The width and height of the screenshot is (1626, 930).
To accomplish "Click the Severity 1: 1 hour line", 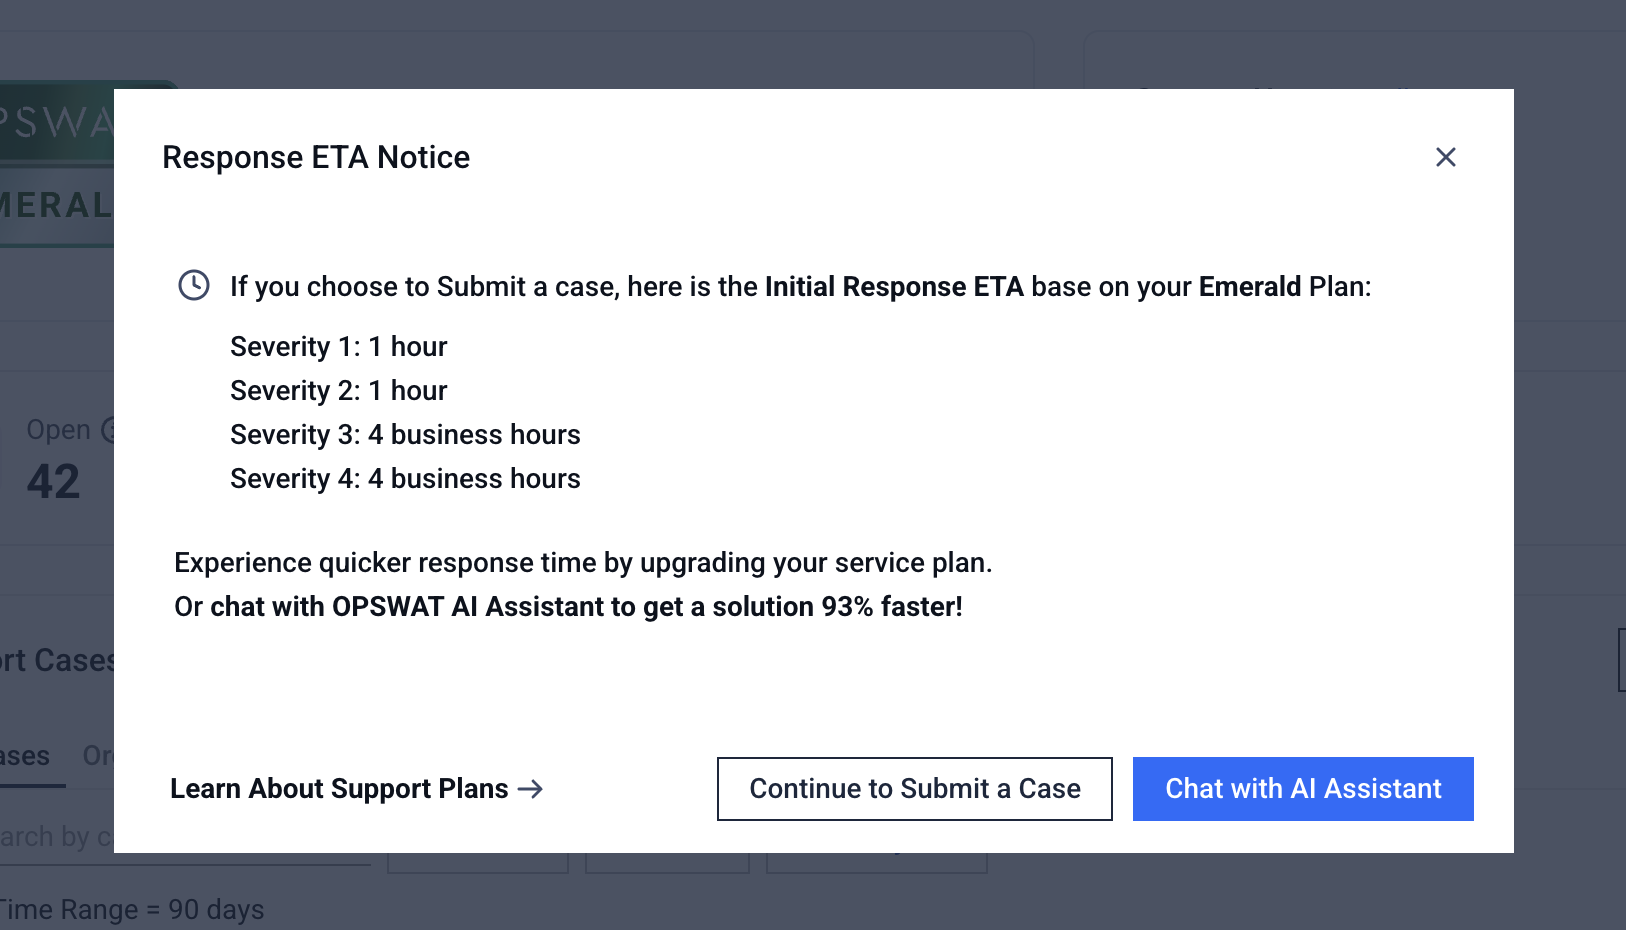I will tap(338, 347).
